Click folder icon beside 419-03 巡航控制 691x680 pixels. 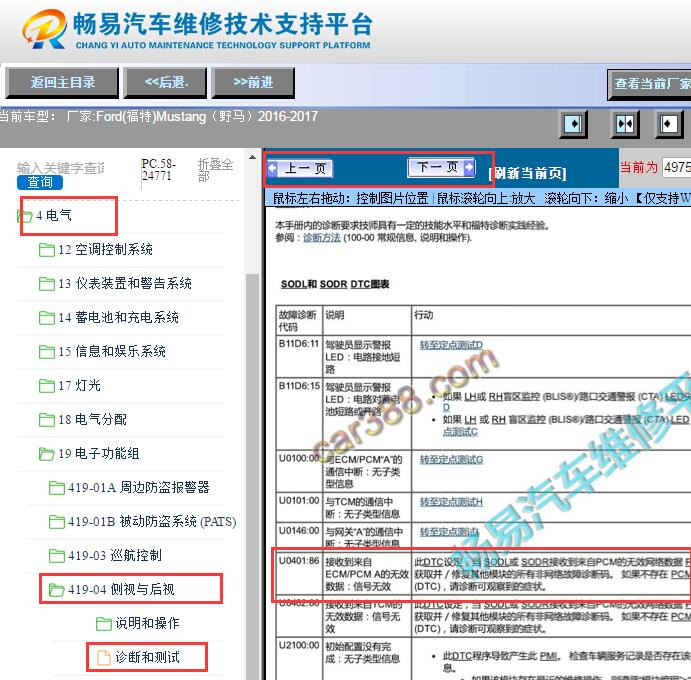(56, 556)
